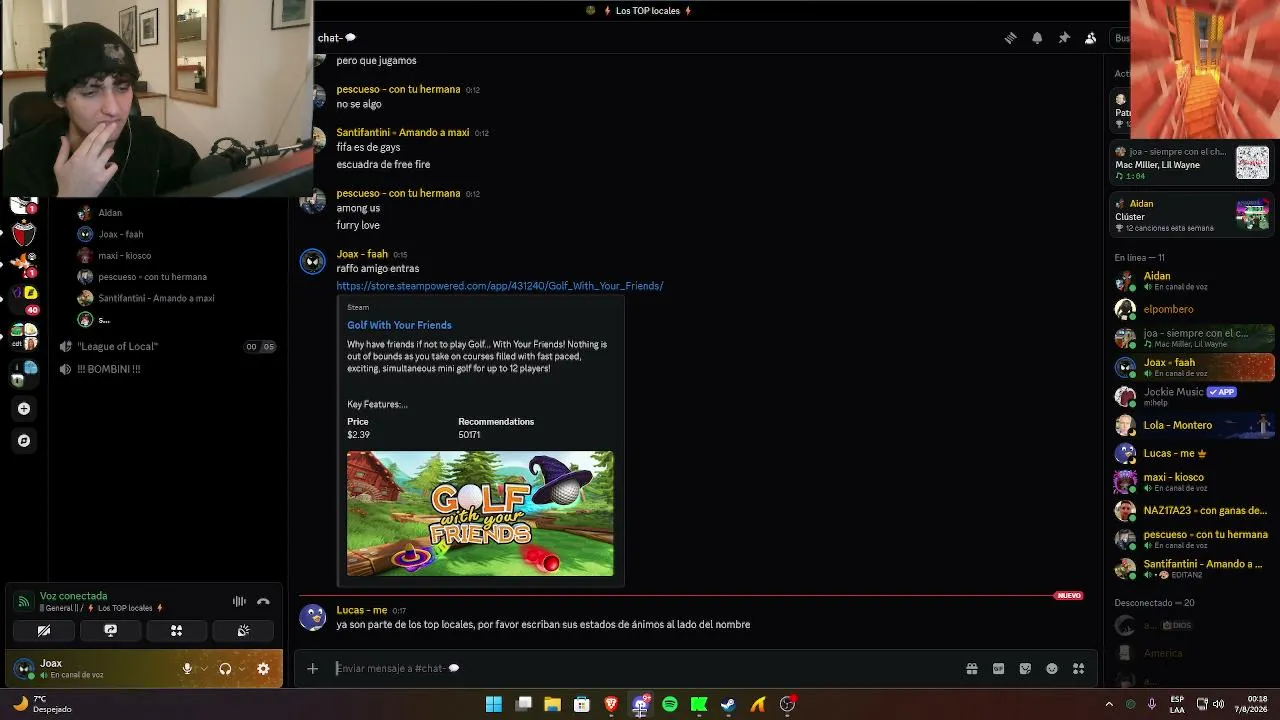Viewport: 1280px width, 720px height.
Task: Open File Explorer from the taskbar
Action: (552, 704)
